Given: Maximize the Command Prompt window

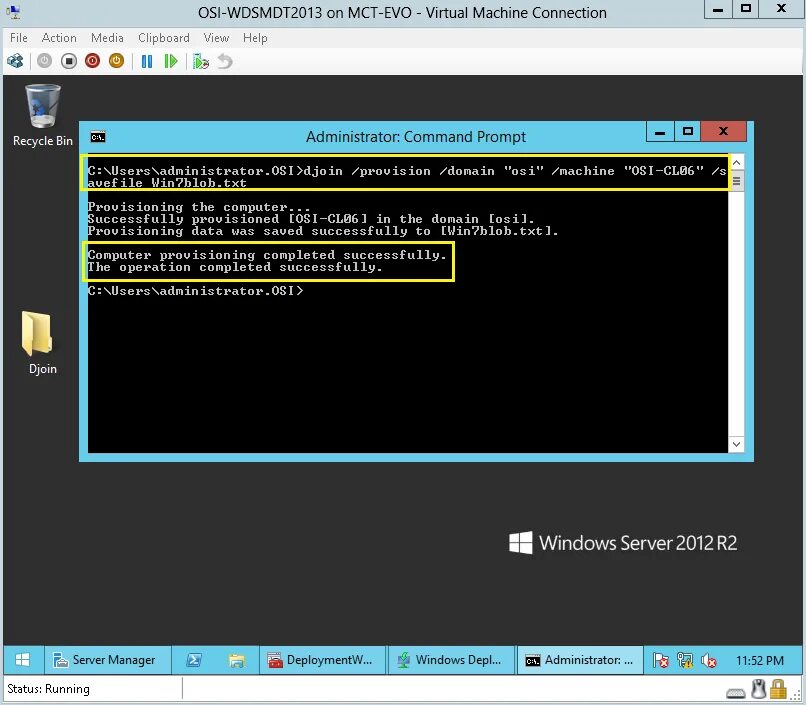Looking at the screenshot, I should [x=688, y=132].
